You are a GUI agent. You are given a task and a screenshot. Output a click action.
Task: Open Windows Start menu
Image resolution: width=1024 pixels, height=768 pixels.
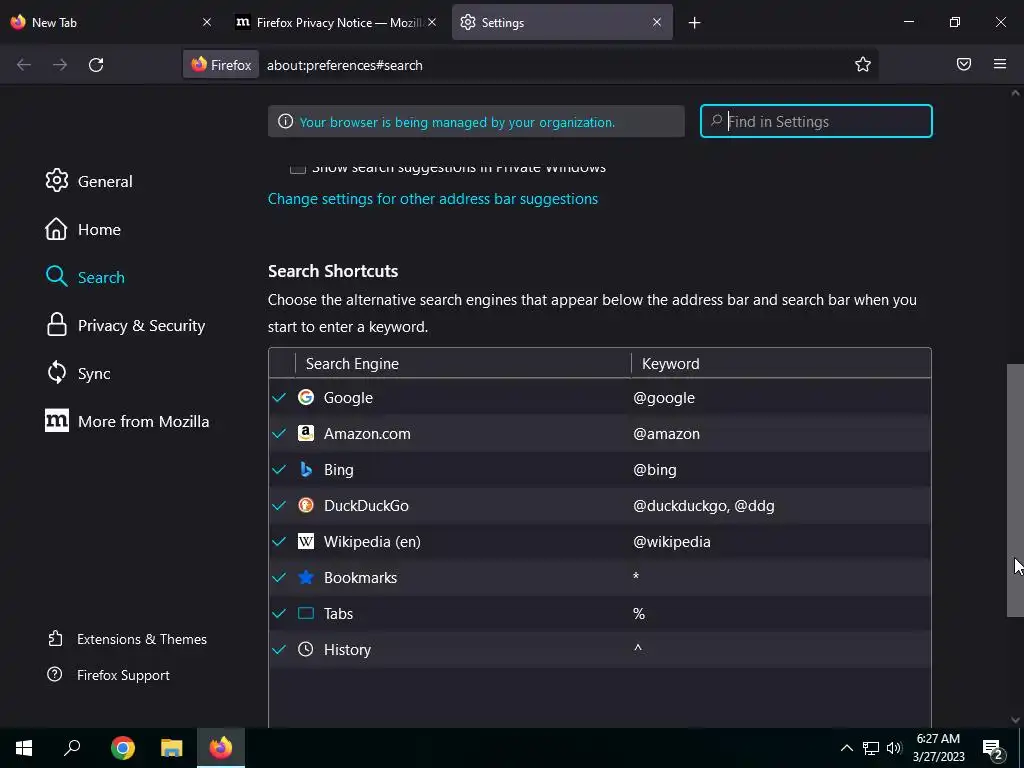24,748
